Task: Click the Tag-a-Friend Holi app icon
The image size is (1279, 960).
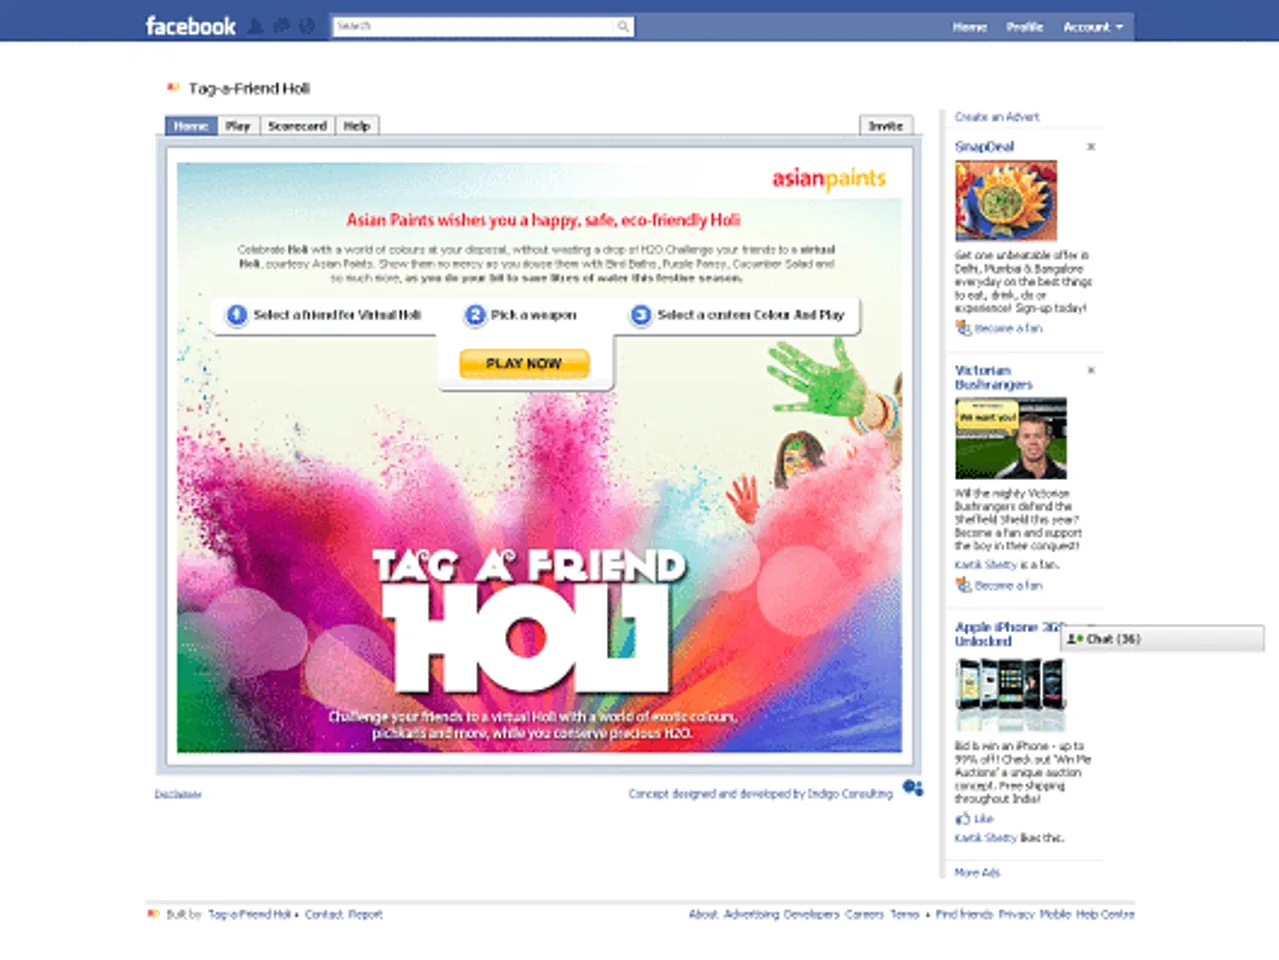Action: (172, 88)
